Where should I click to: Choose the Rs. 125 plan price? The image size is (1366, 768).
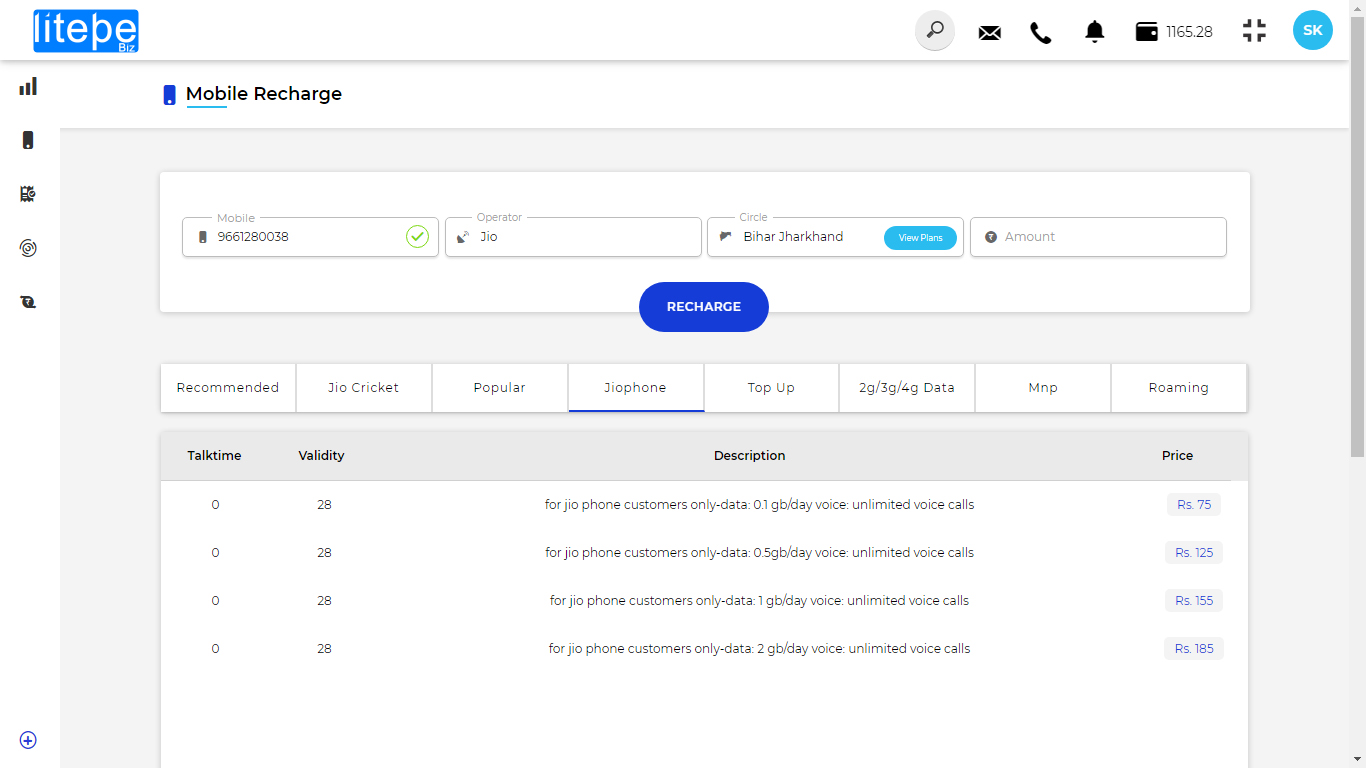tap(1194, 553)
